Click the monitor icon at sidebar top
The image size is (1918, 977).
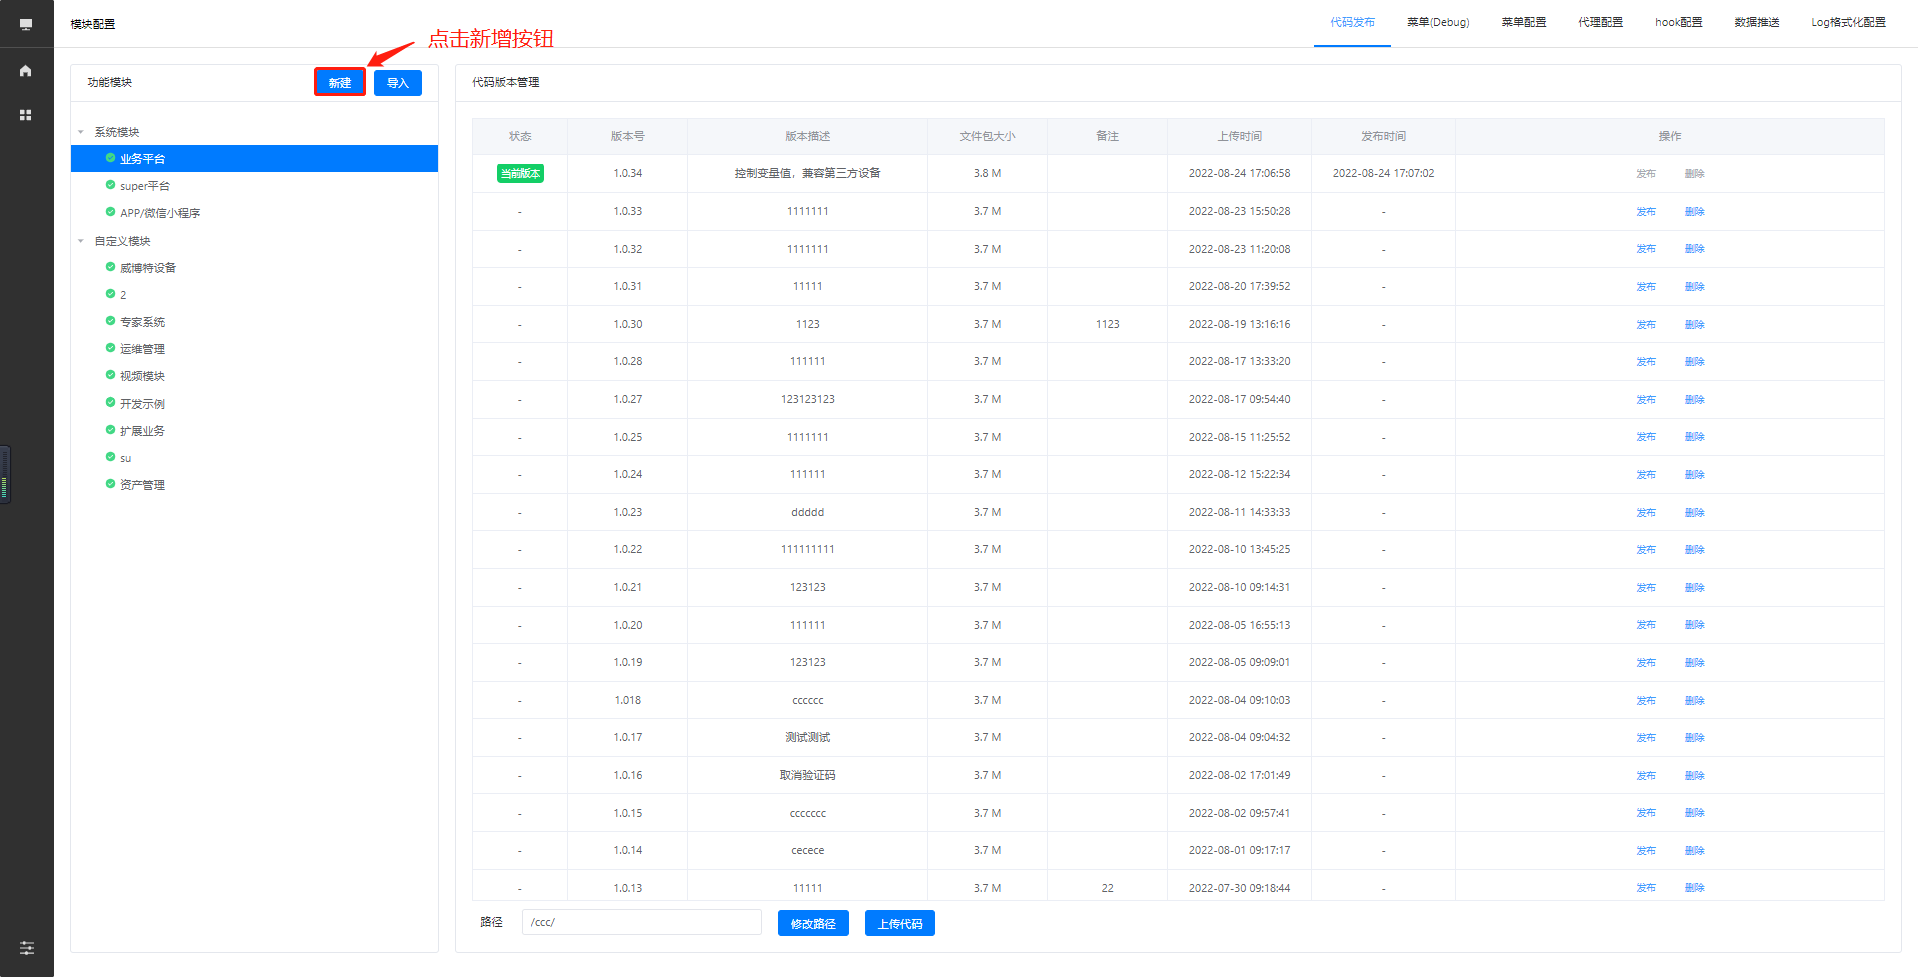(26, 24)
